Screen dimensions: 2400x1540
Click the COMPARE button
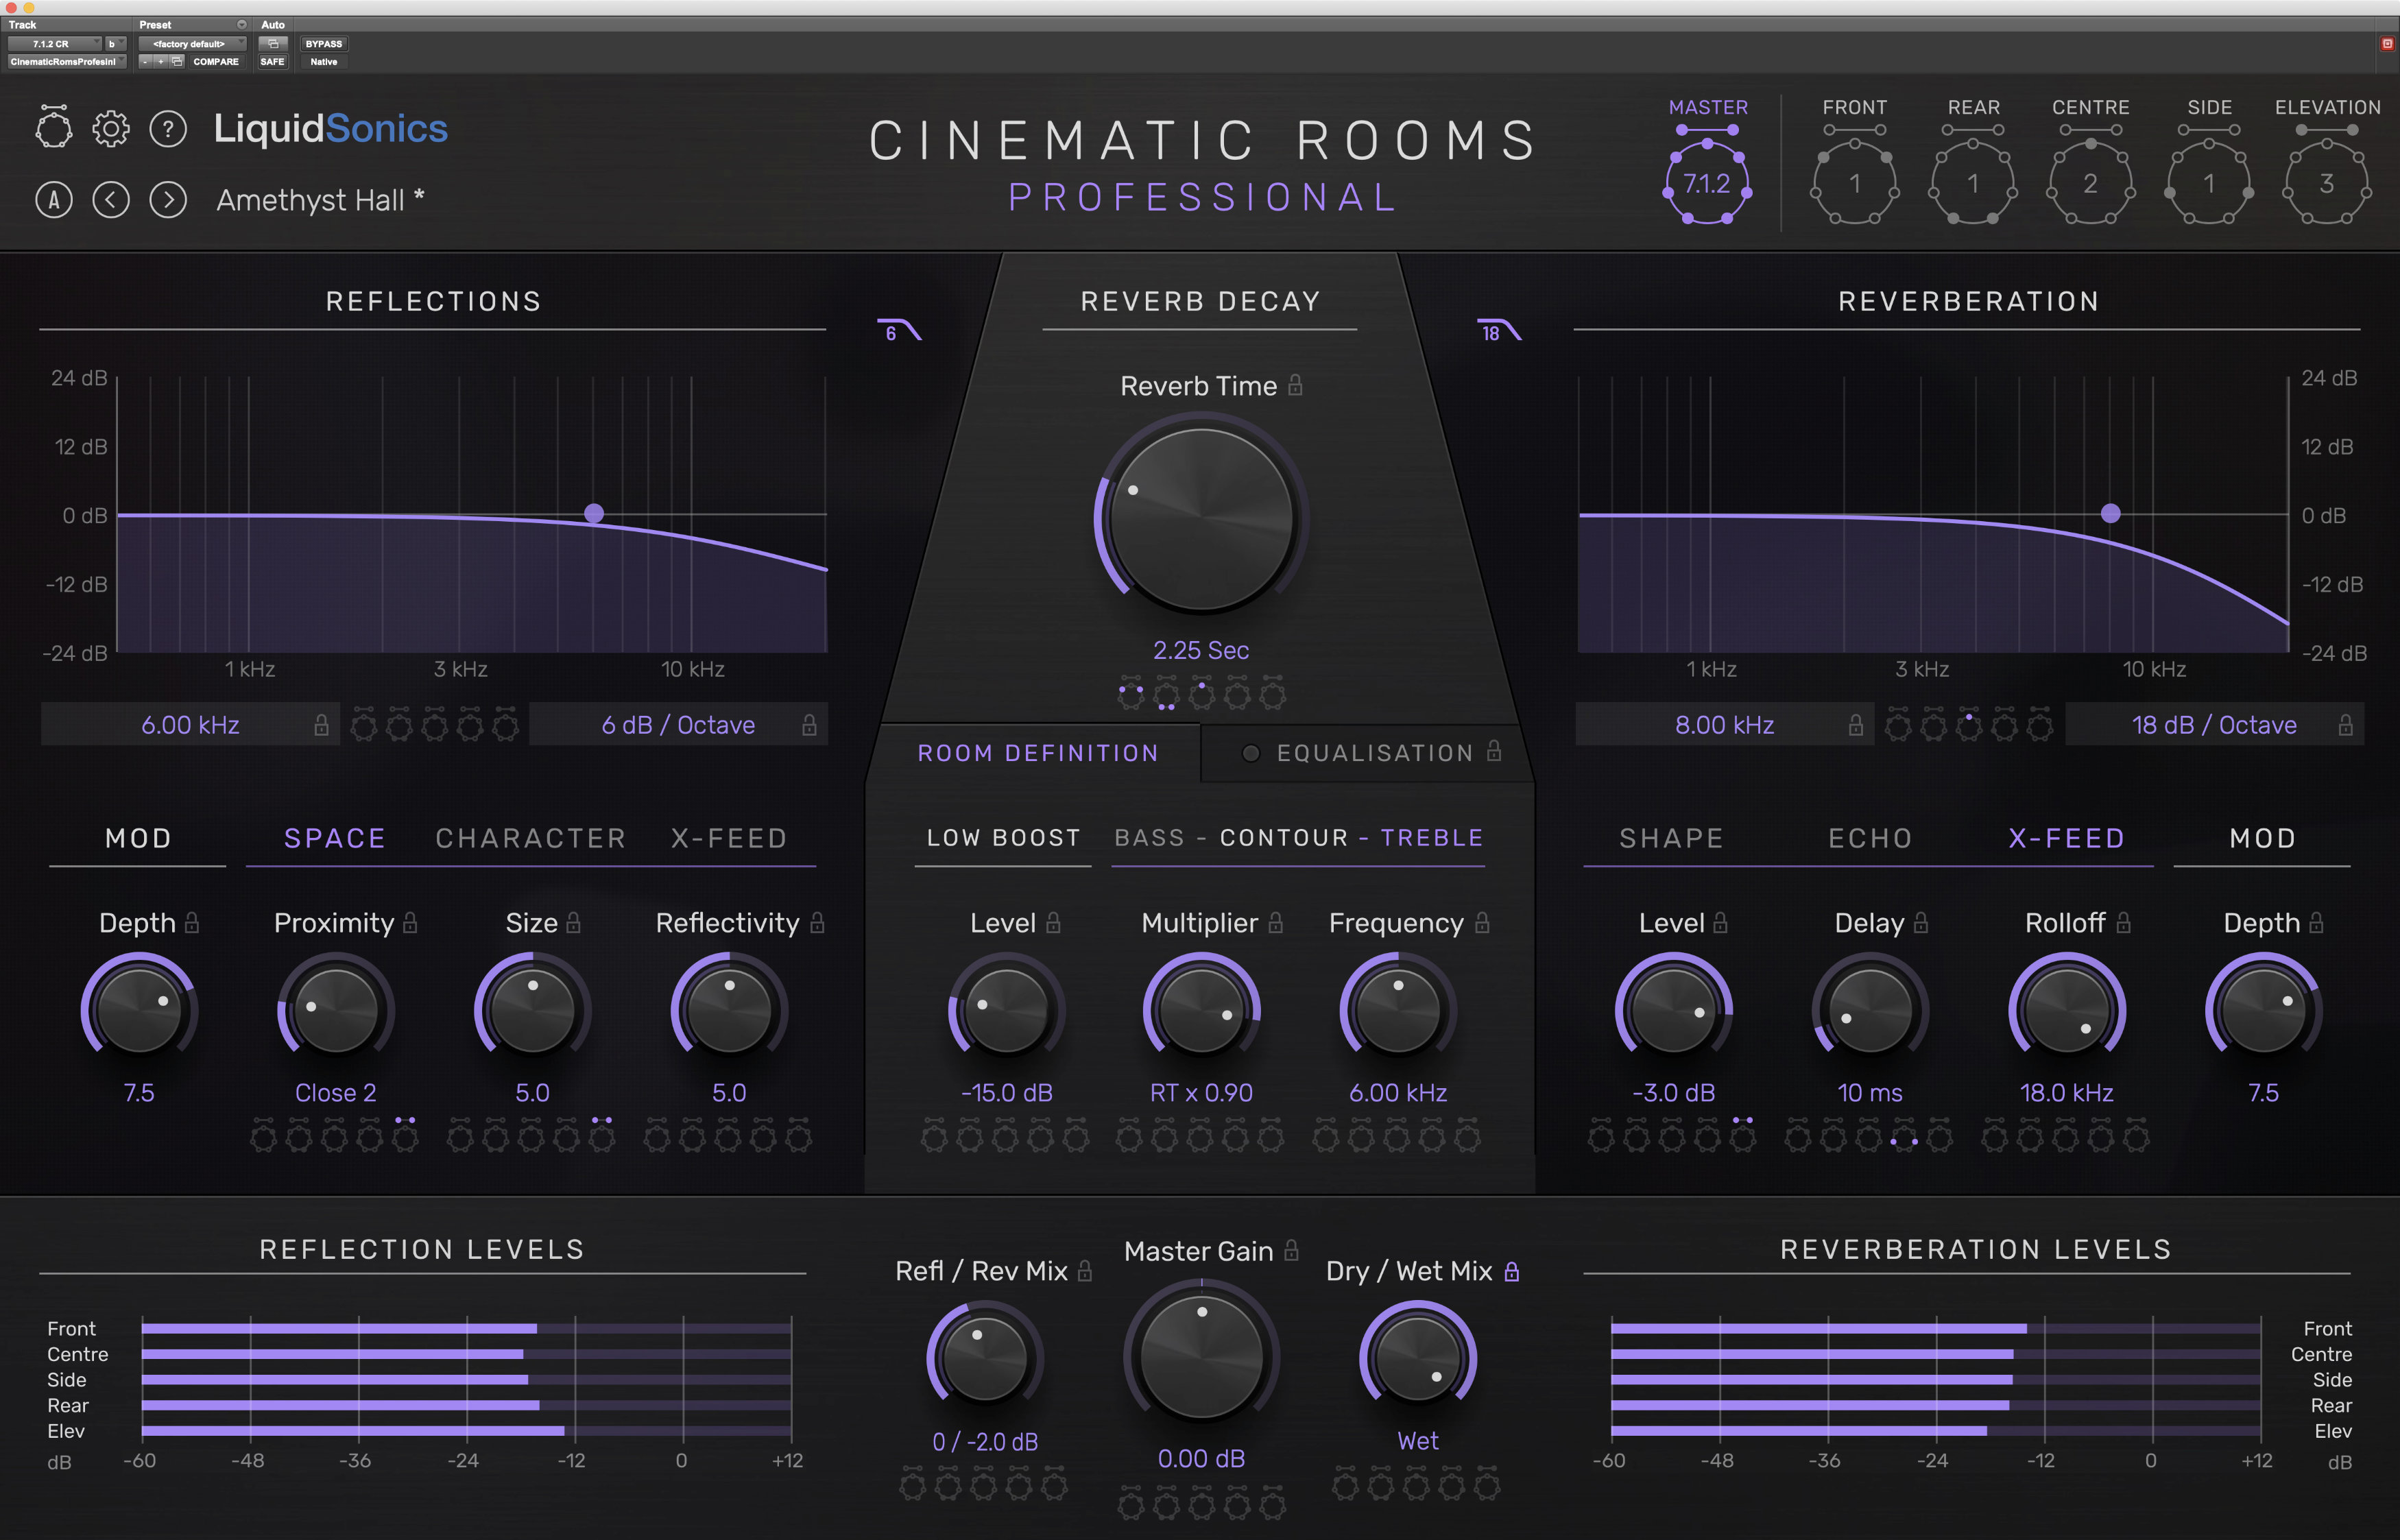coord(215,61)
